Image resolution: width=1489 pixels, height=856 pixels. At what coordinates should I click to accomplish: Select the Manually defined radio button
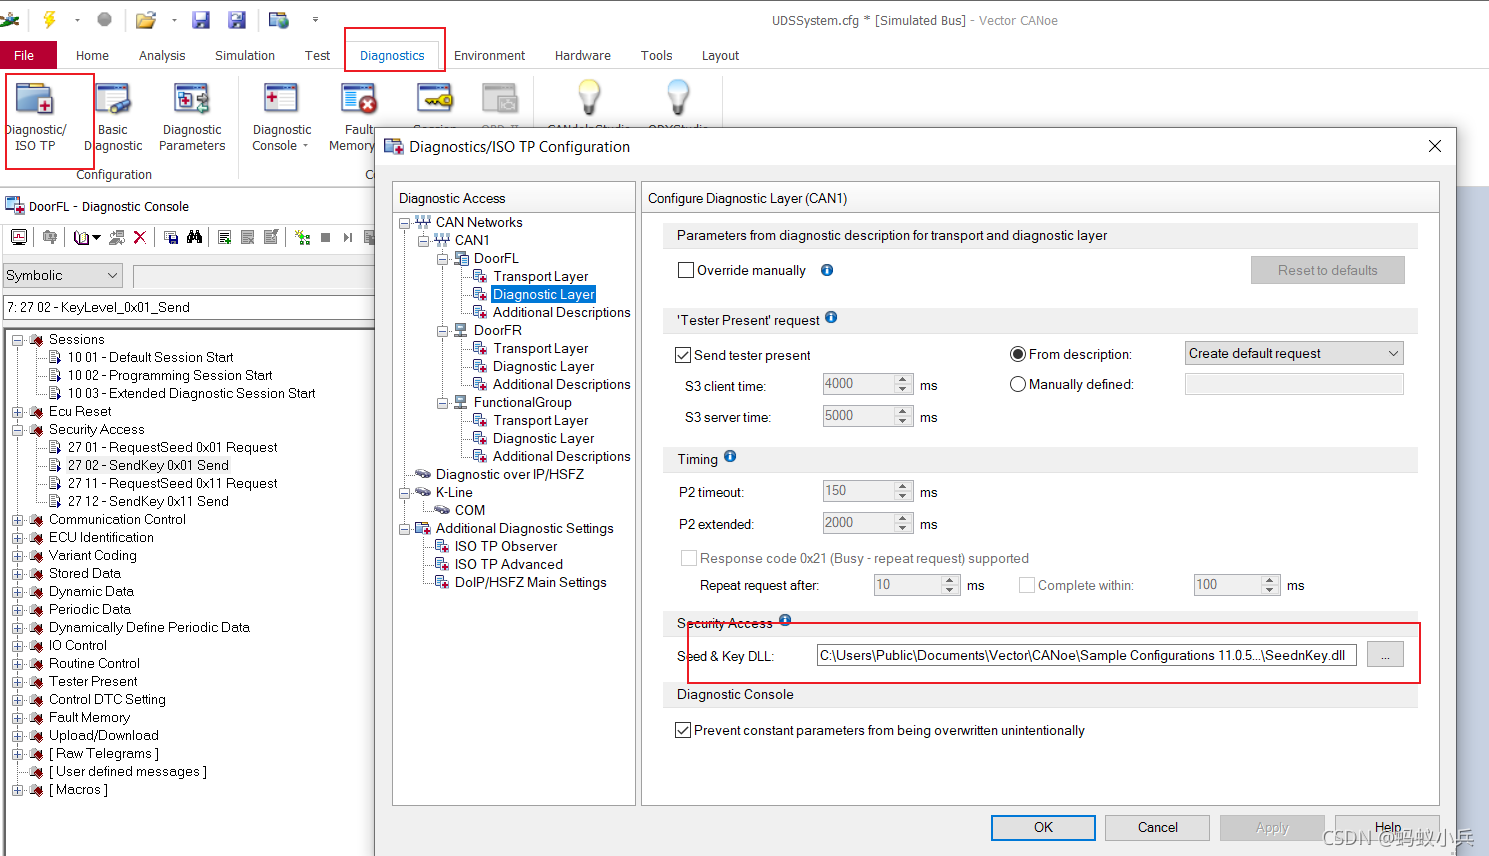point(1018,384)
